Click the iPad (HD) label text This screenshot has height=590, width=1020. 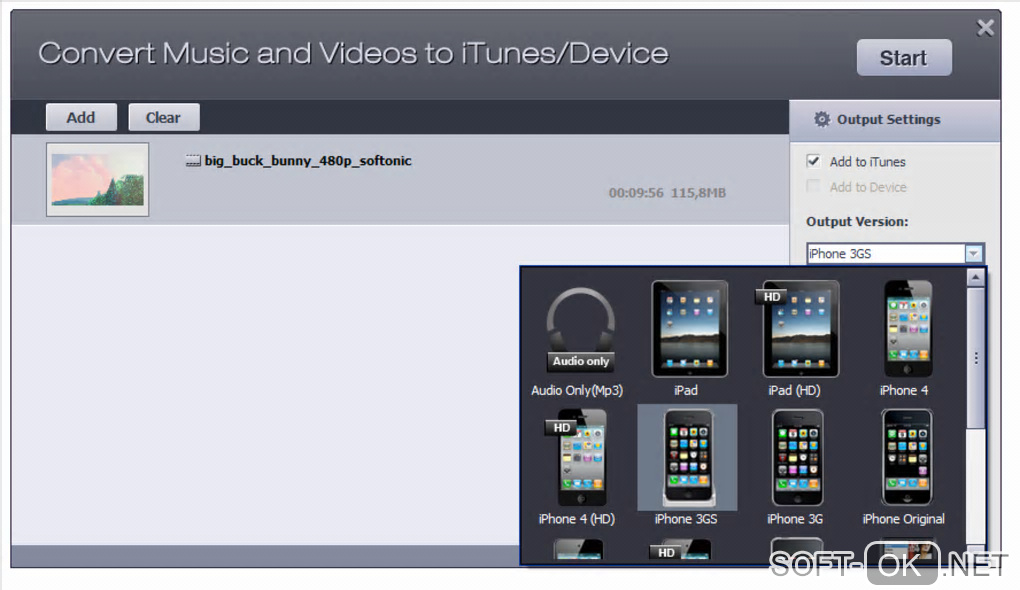tap(794, 390)
